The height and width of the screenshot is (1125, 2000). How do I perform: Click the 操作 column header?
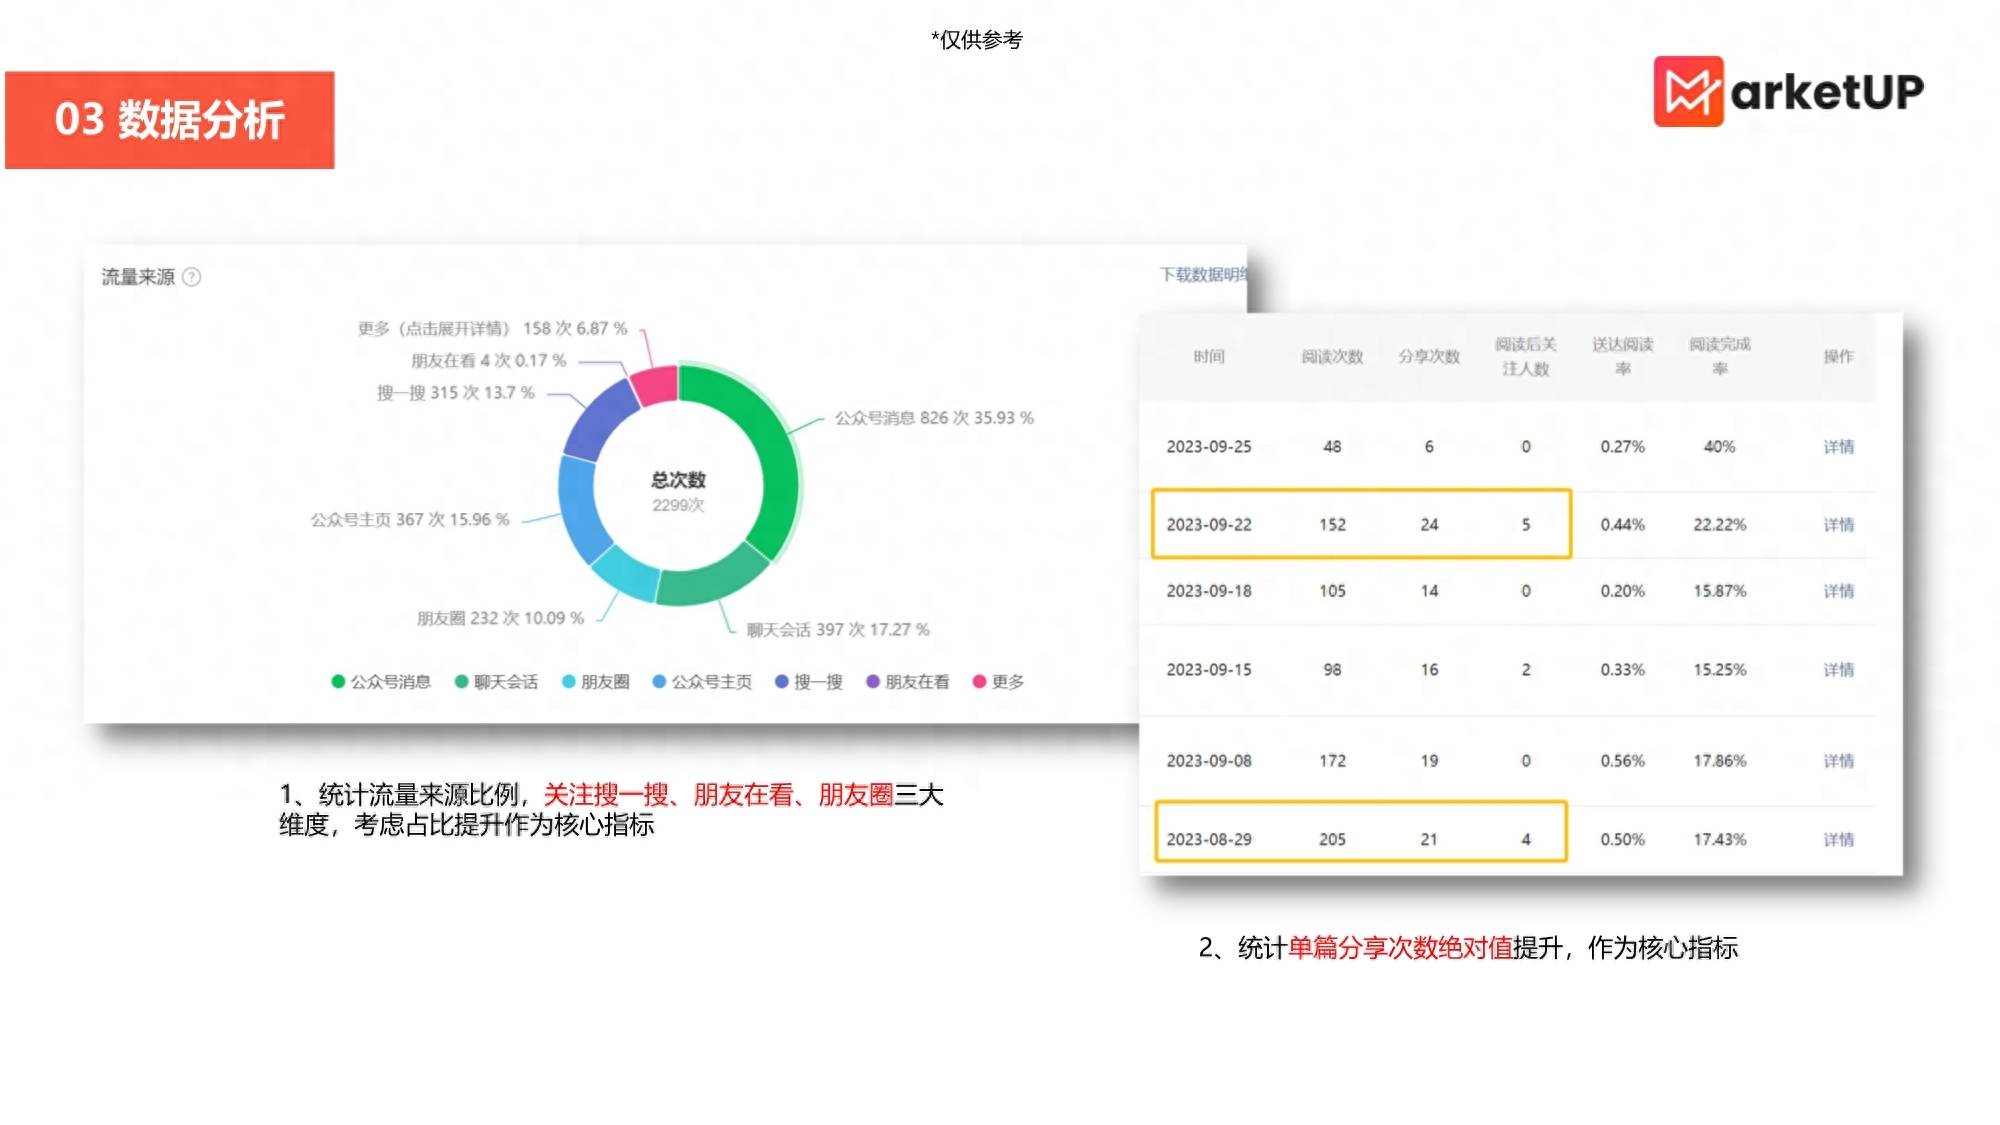1838,356
